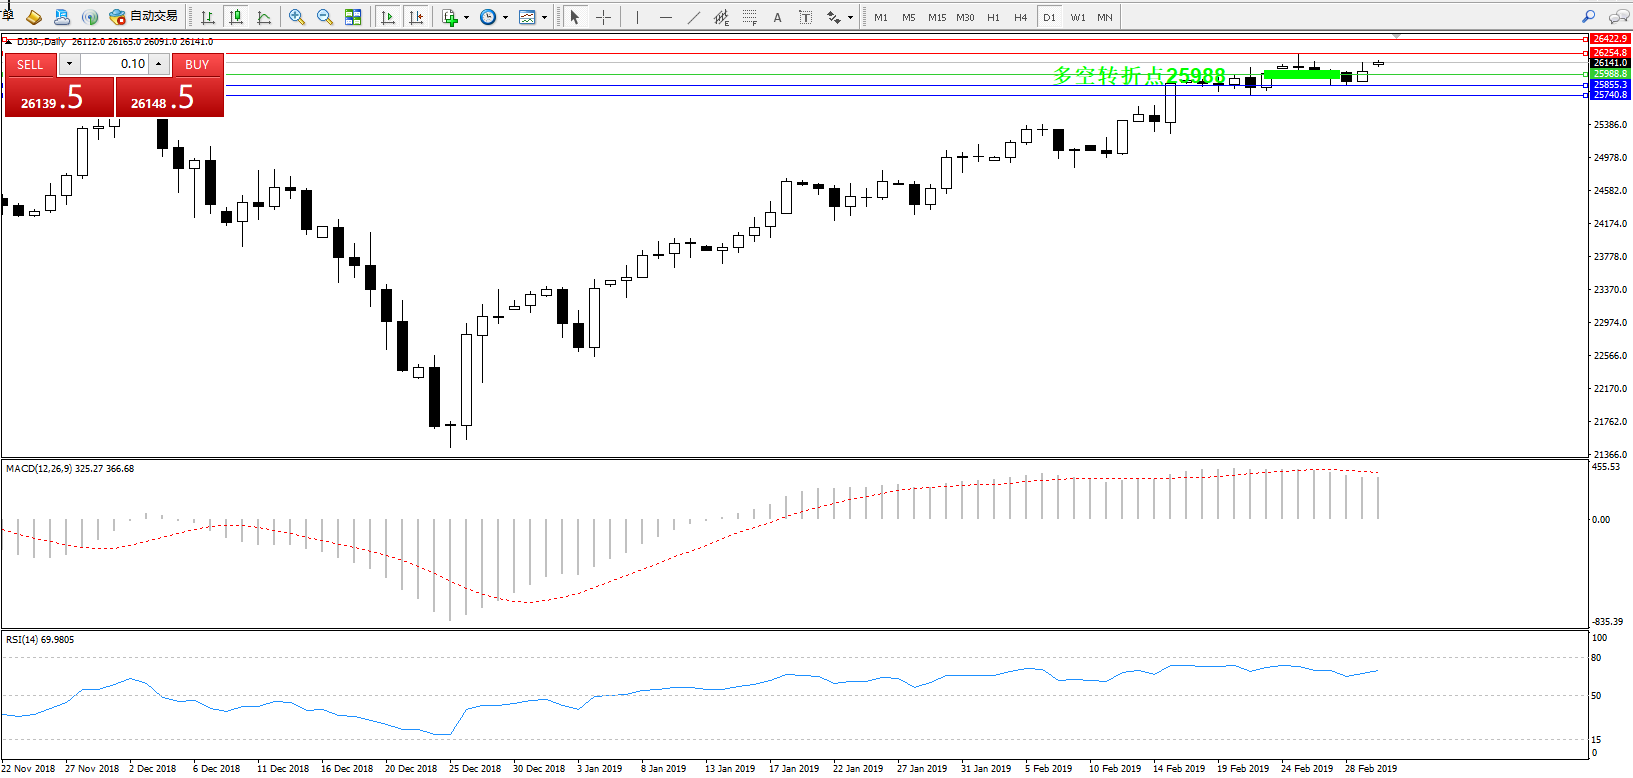This screenshot has height=778, width=1633.
Task: Click the BUY button
Action: tap(197, 64)
